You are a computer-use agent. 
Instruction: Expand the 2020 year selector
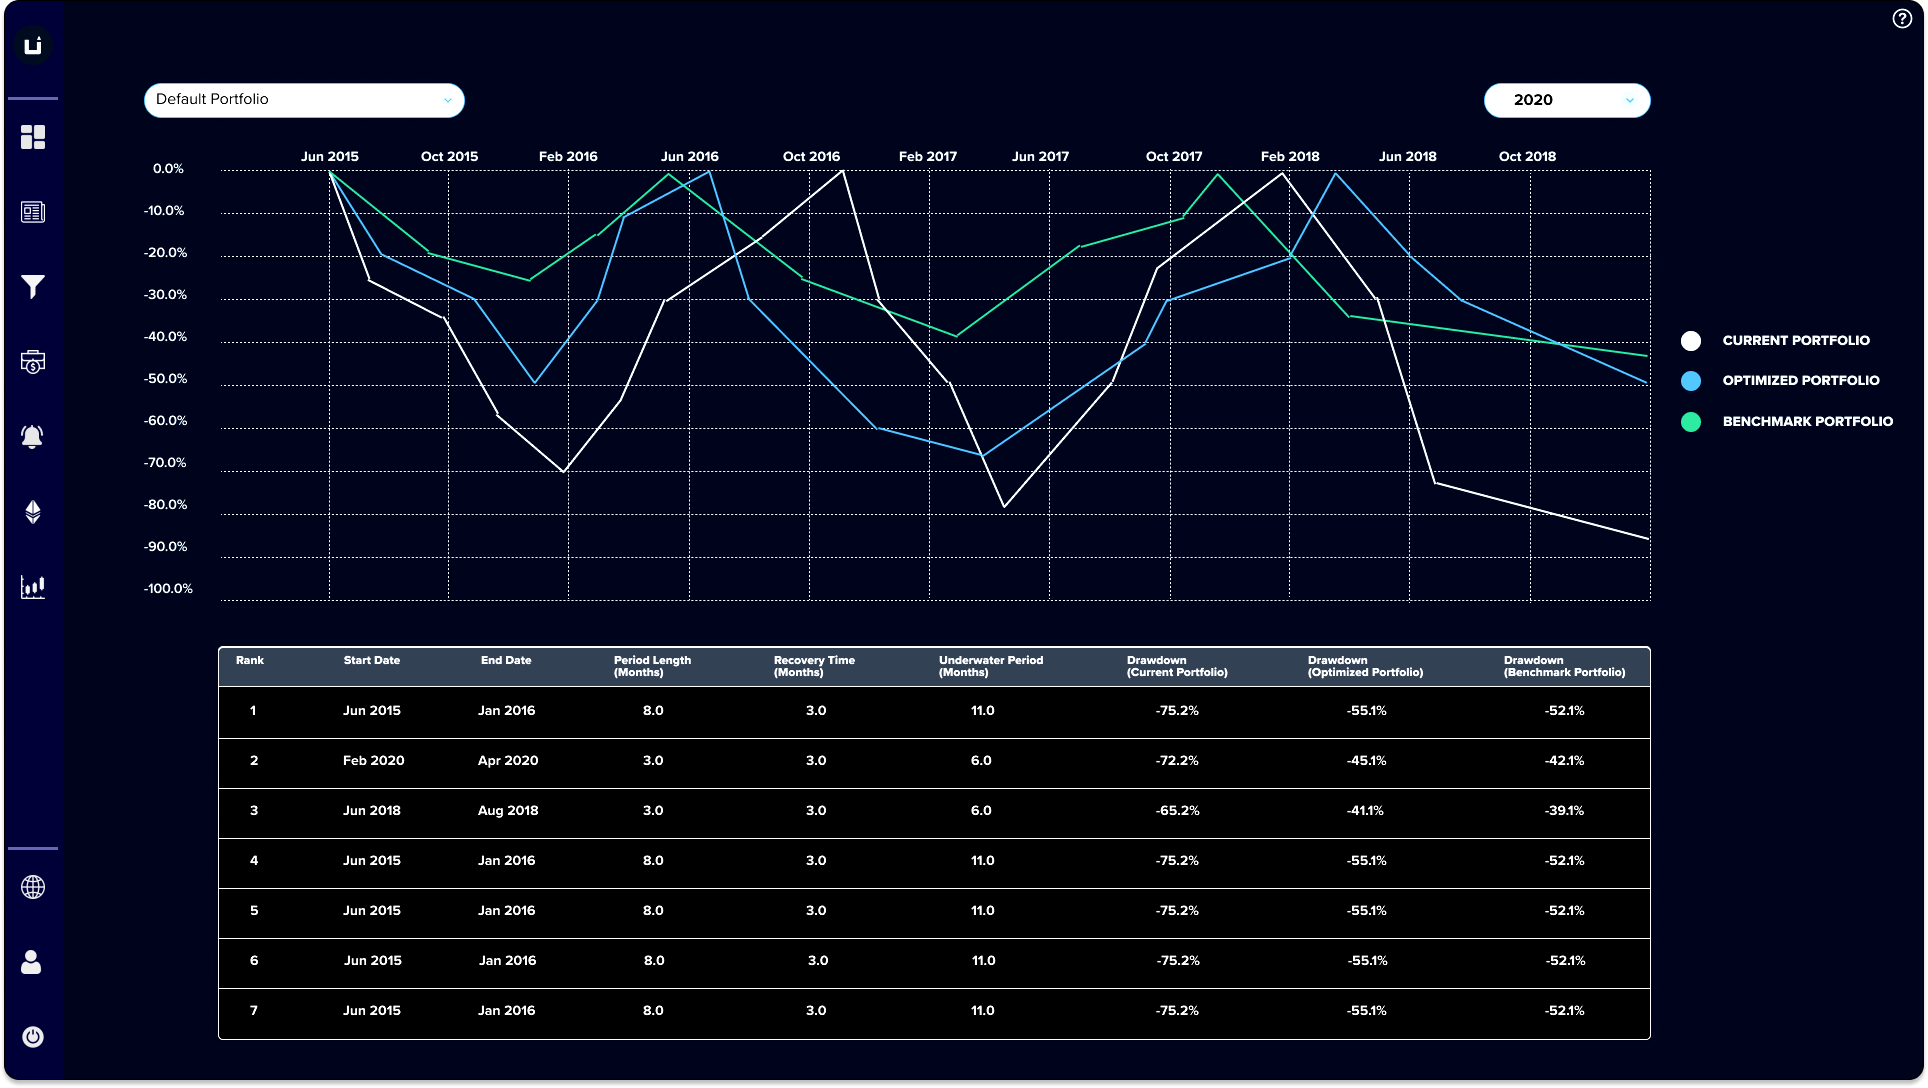[x=1565, y=100]
